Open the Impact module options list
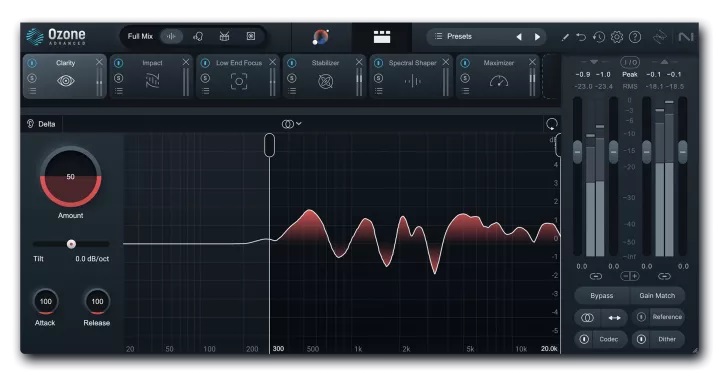The image size is (719, 376). tap(119, 91)
